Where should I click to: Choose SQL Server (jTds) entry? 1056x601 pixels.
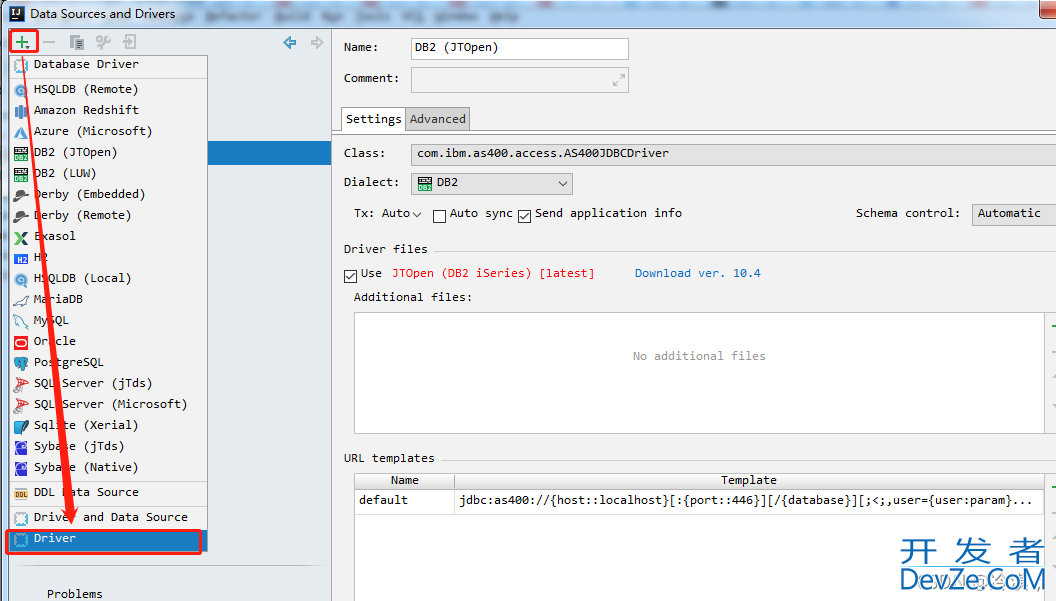pos(109,383)
